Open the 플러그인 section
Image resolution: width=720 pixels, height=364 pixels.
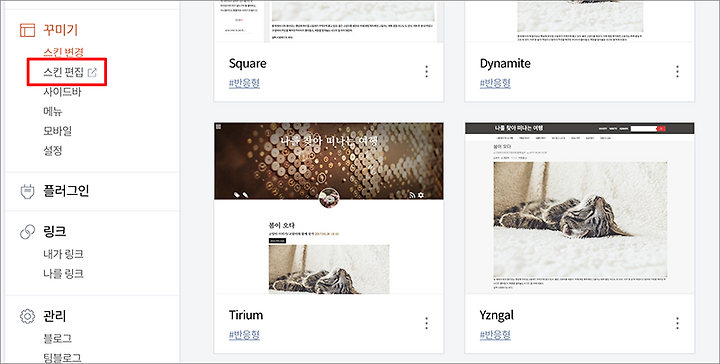point(66,191)
